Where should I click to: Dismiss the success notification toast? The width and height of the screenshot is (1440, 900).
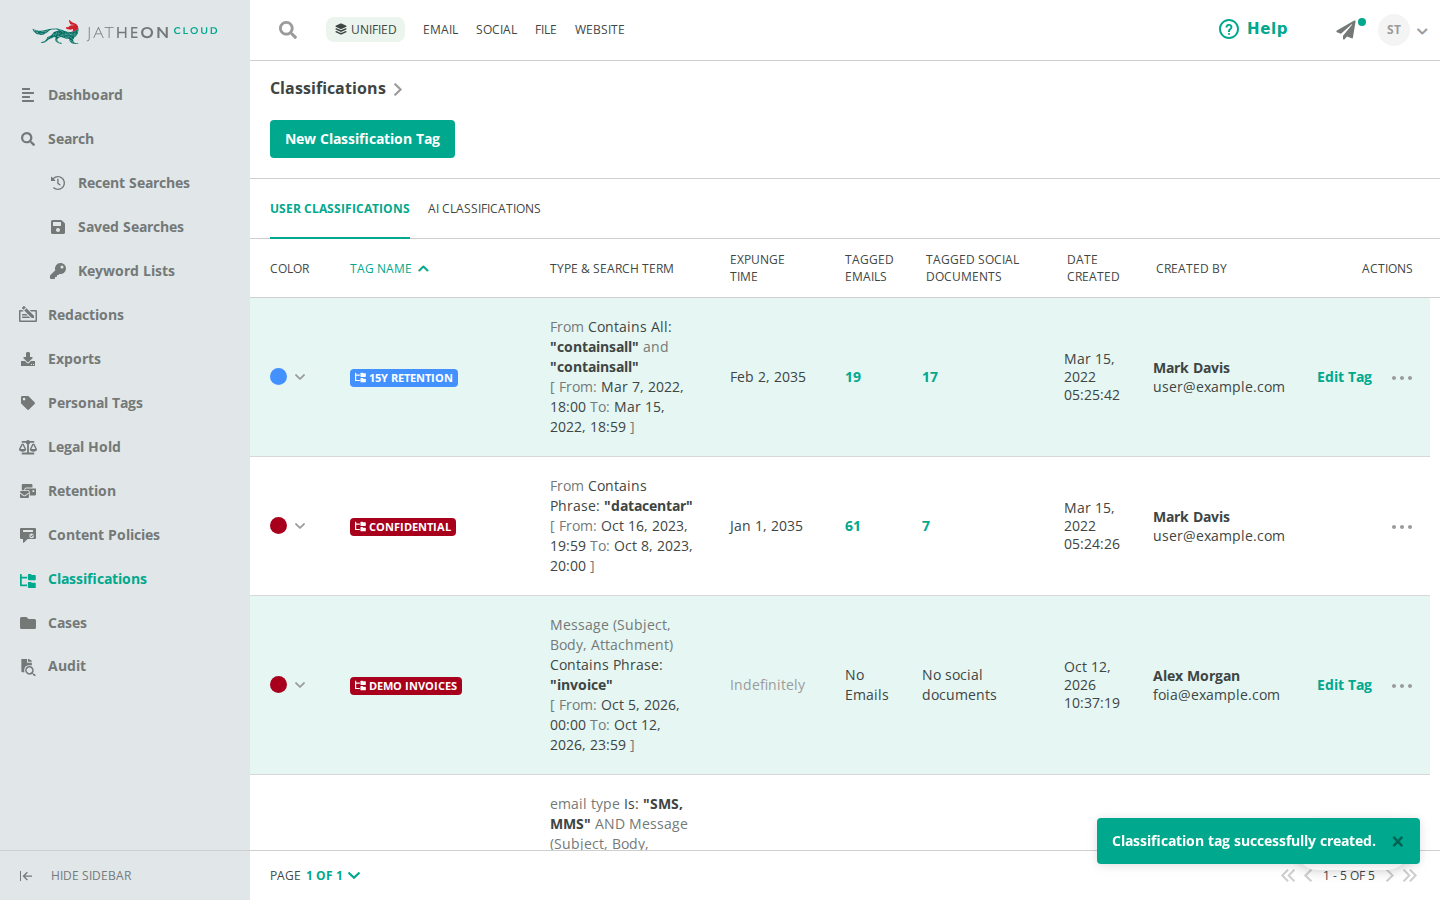pos(1398,842)
